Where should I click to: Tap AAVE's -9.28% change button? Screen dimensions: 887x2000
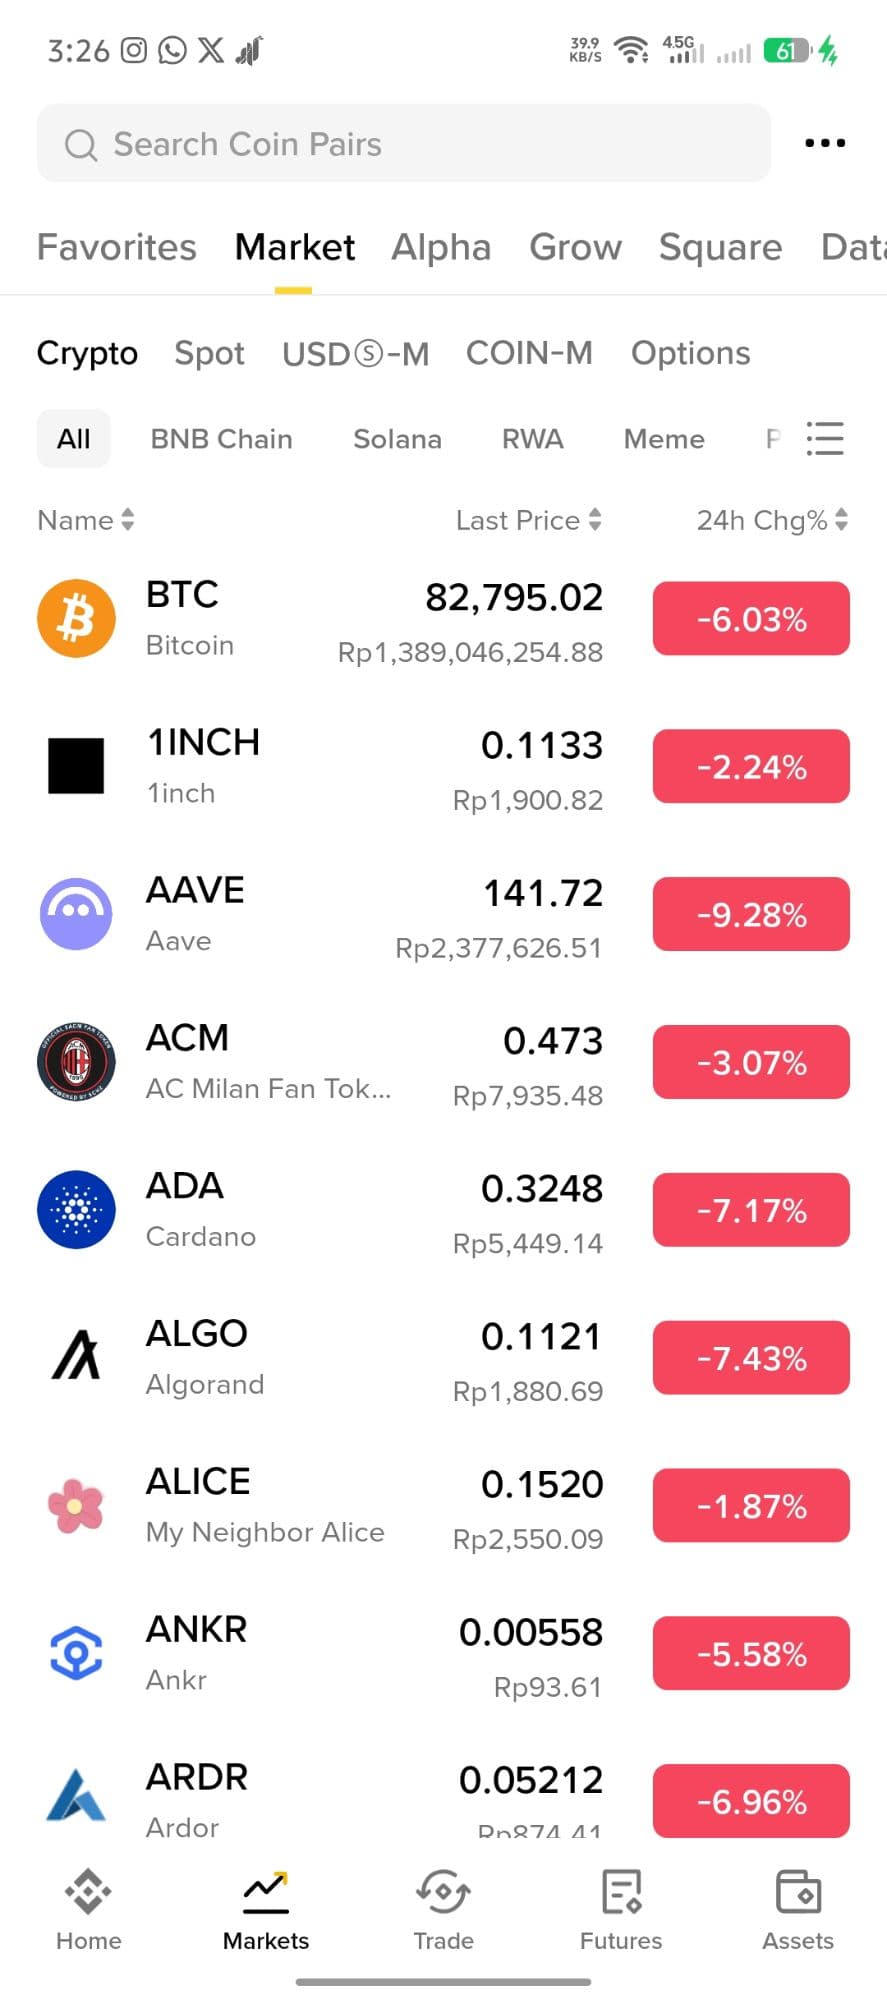(x=751, y=914)
